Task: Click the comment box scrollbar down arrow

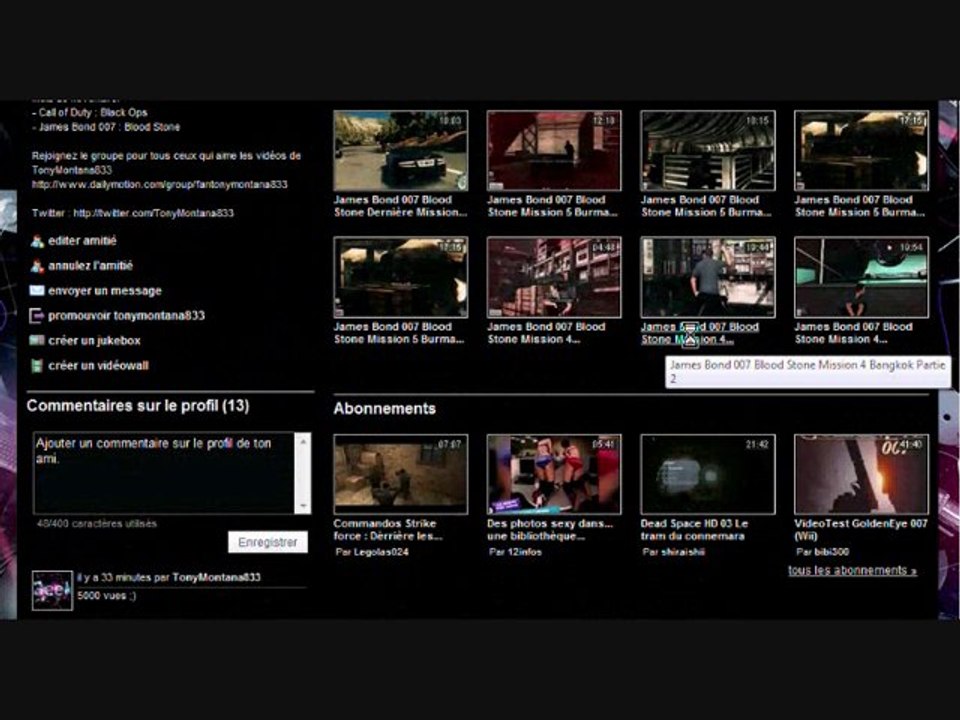Action: pos(303,506)
